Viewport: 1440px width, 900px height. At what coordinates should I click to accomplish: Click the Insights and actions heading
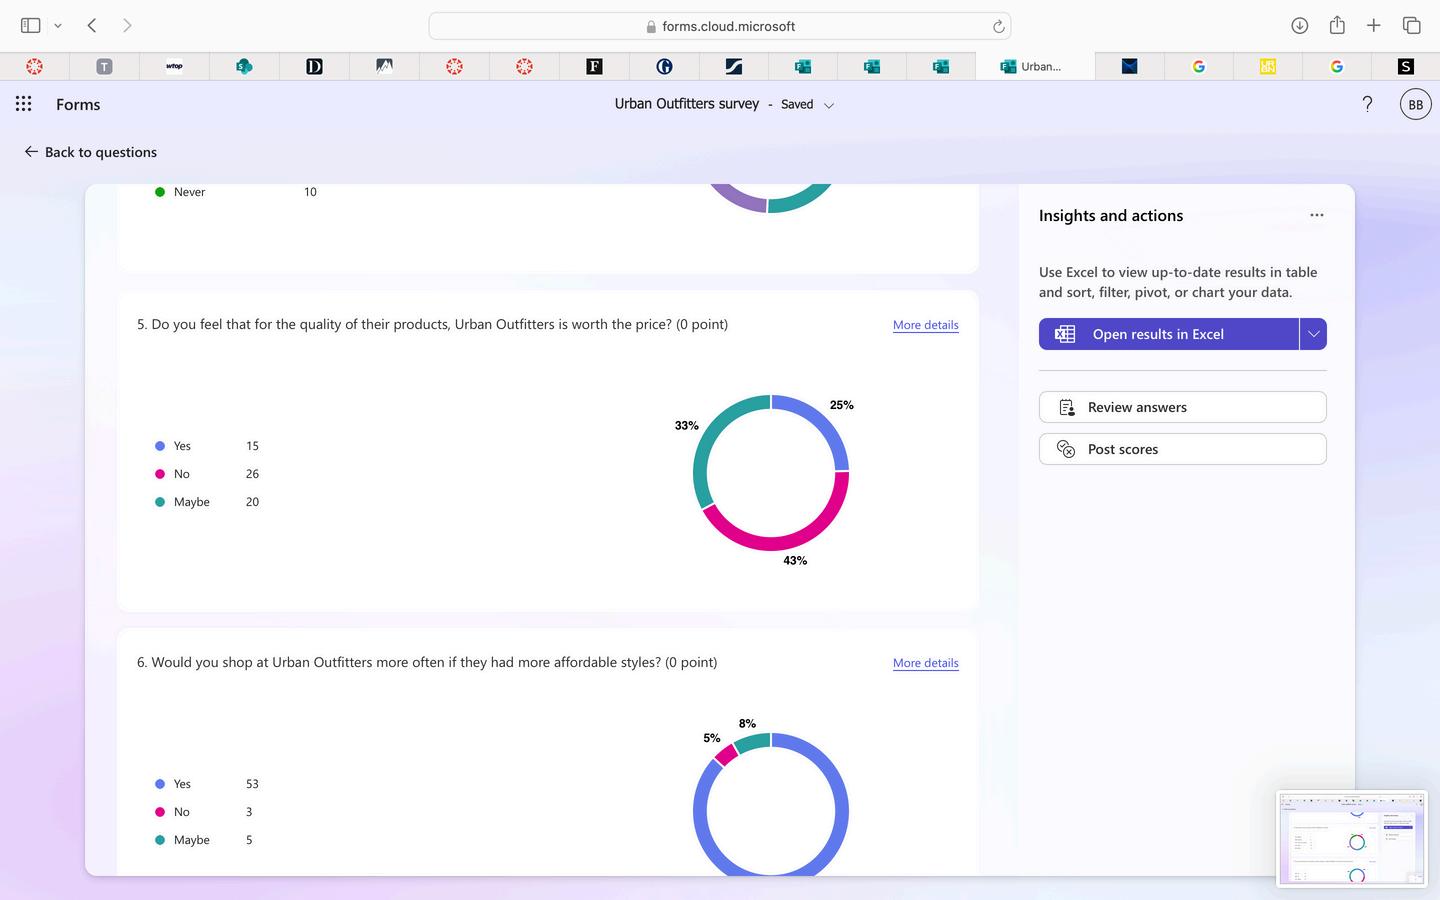1111,215
